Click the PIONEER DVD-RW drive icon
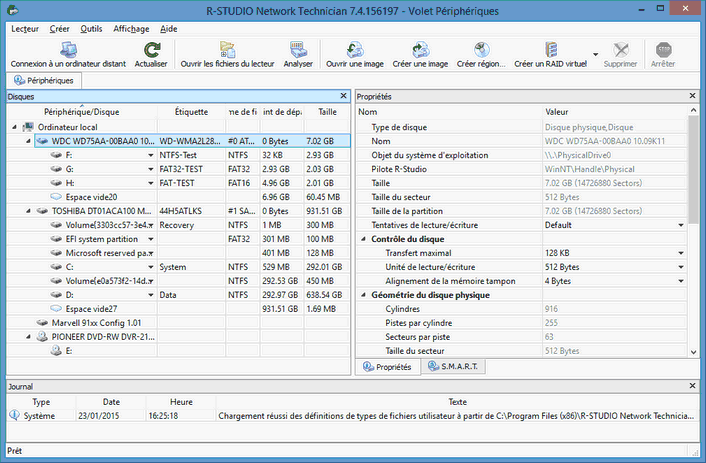The width and height of the screenshot is (706, 463). [42, 336]
